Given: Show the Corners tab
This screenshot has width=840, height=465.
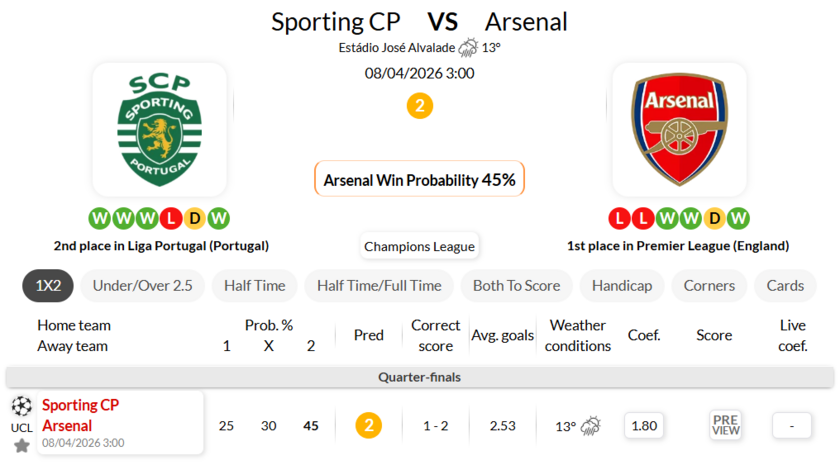Looking at the screenshot, I should point(709,286).
